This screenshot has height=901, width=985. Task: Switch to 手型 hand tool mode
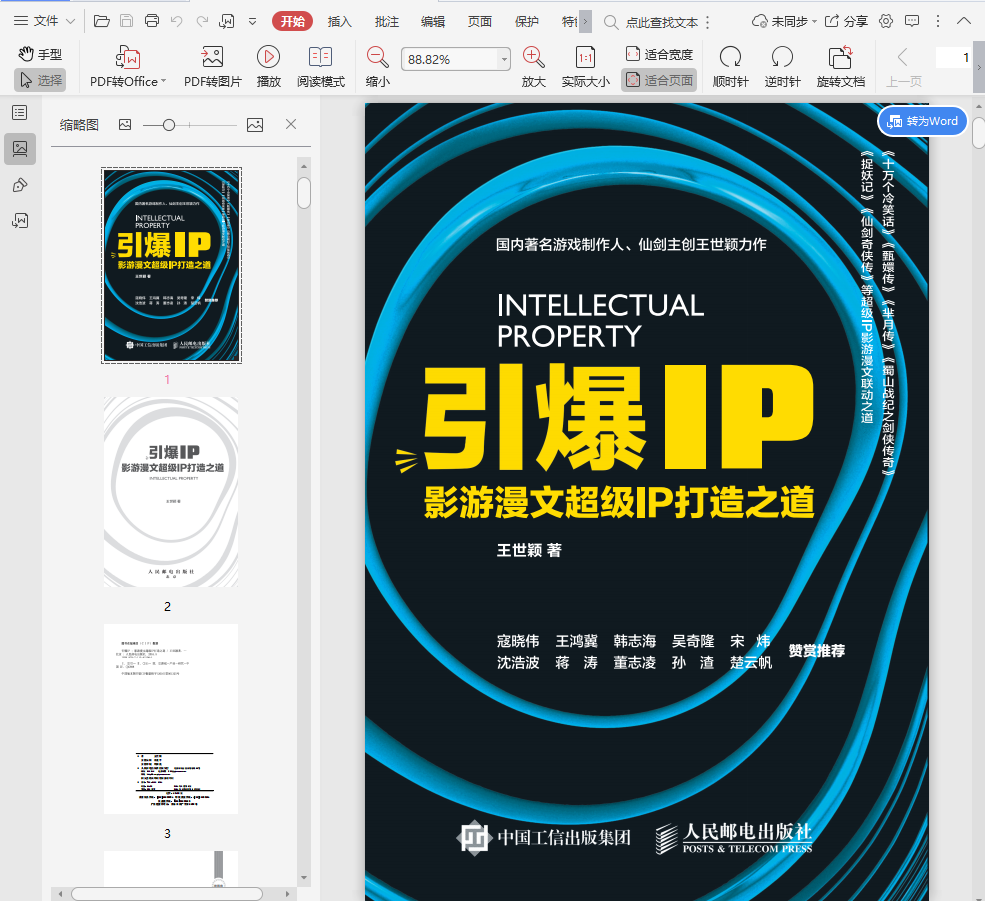(40, 55)
